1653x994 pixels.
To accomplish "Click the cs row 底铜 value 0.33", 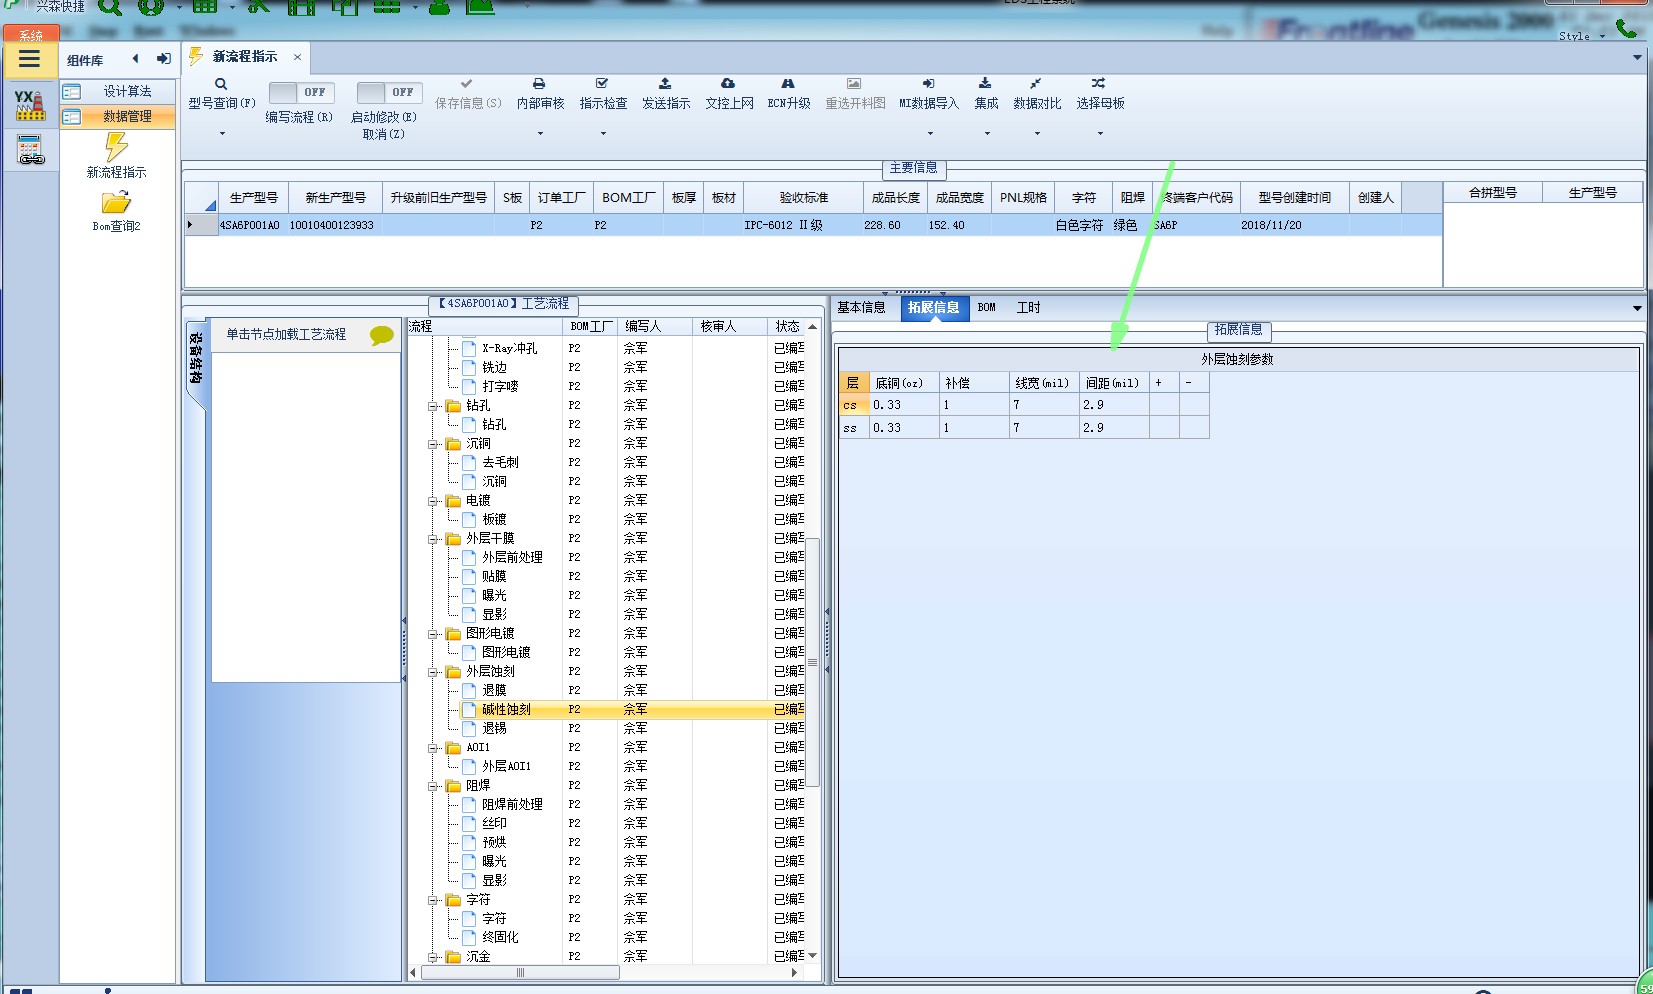I will pyautogui.click(x=904, y=405).
